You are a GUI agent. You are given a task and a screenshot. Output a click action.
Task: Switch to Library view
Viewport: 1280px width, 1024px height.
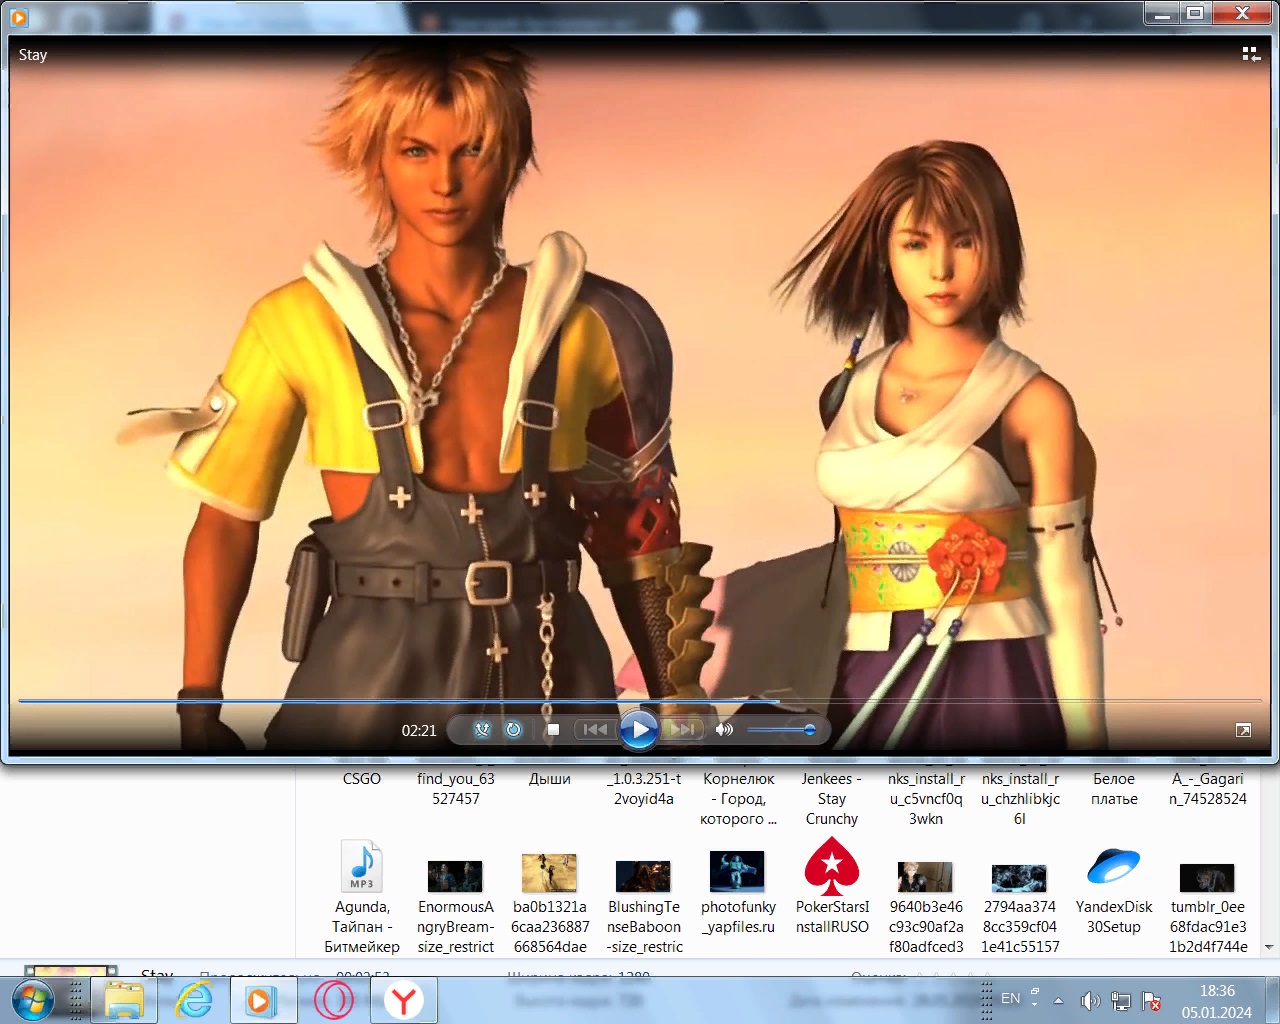tap(1251, 54)
